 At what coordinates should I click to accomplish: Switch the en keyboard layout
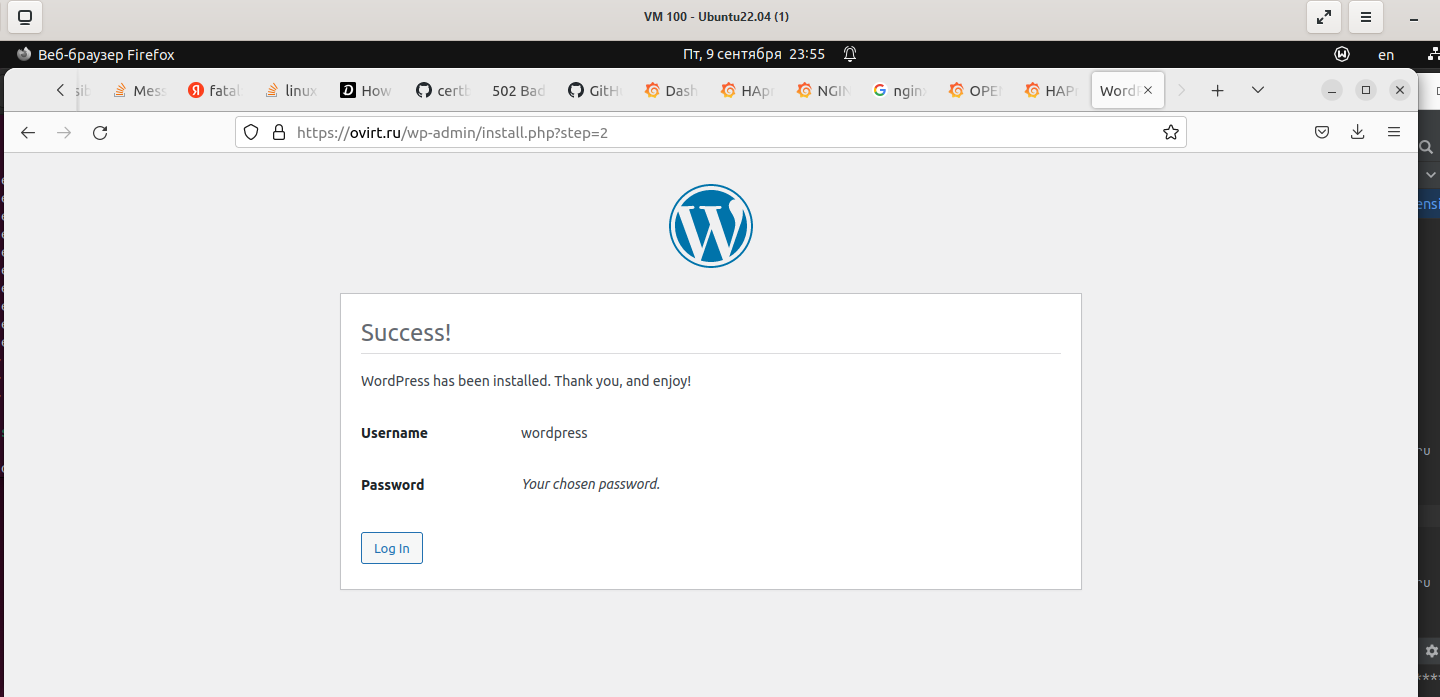click(1386, 54)
